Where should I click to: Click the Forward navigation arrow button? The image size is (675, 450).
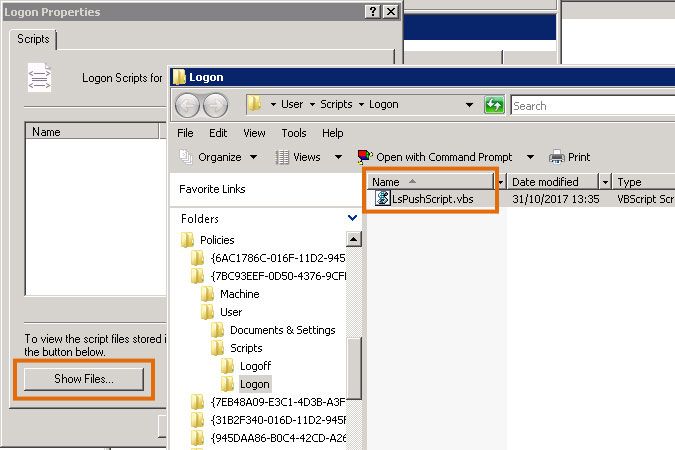tap(215, 105)
